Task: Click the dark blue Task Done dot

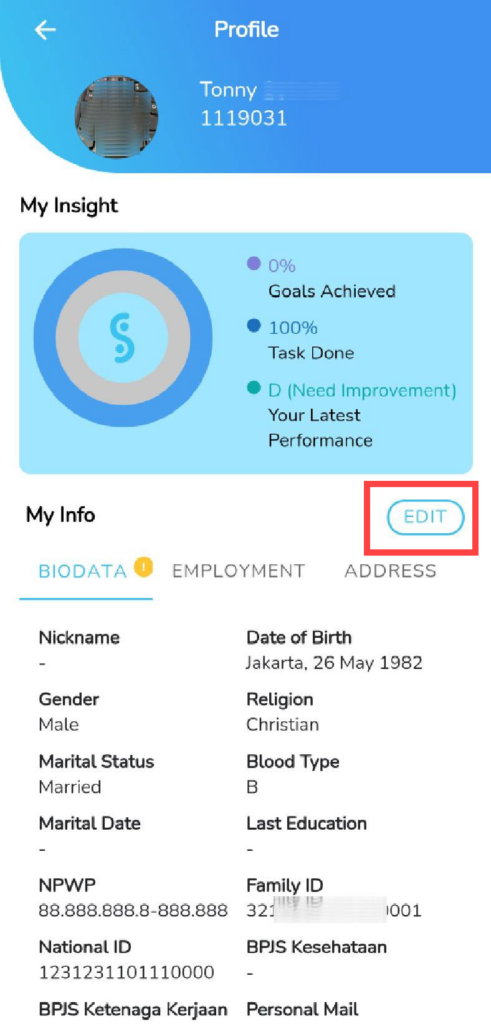Action: (253, 326)
